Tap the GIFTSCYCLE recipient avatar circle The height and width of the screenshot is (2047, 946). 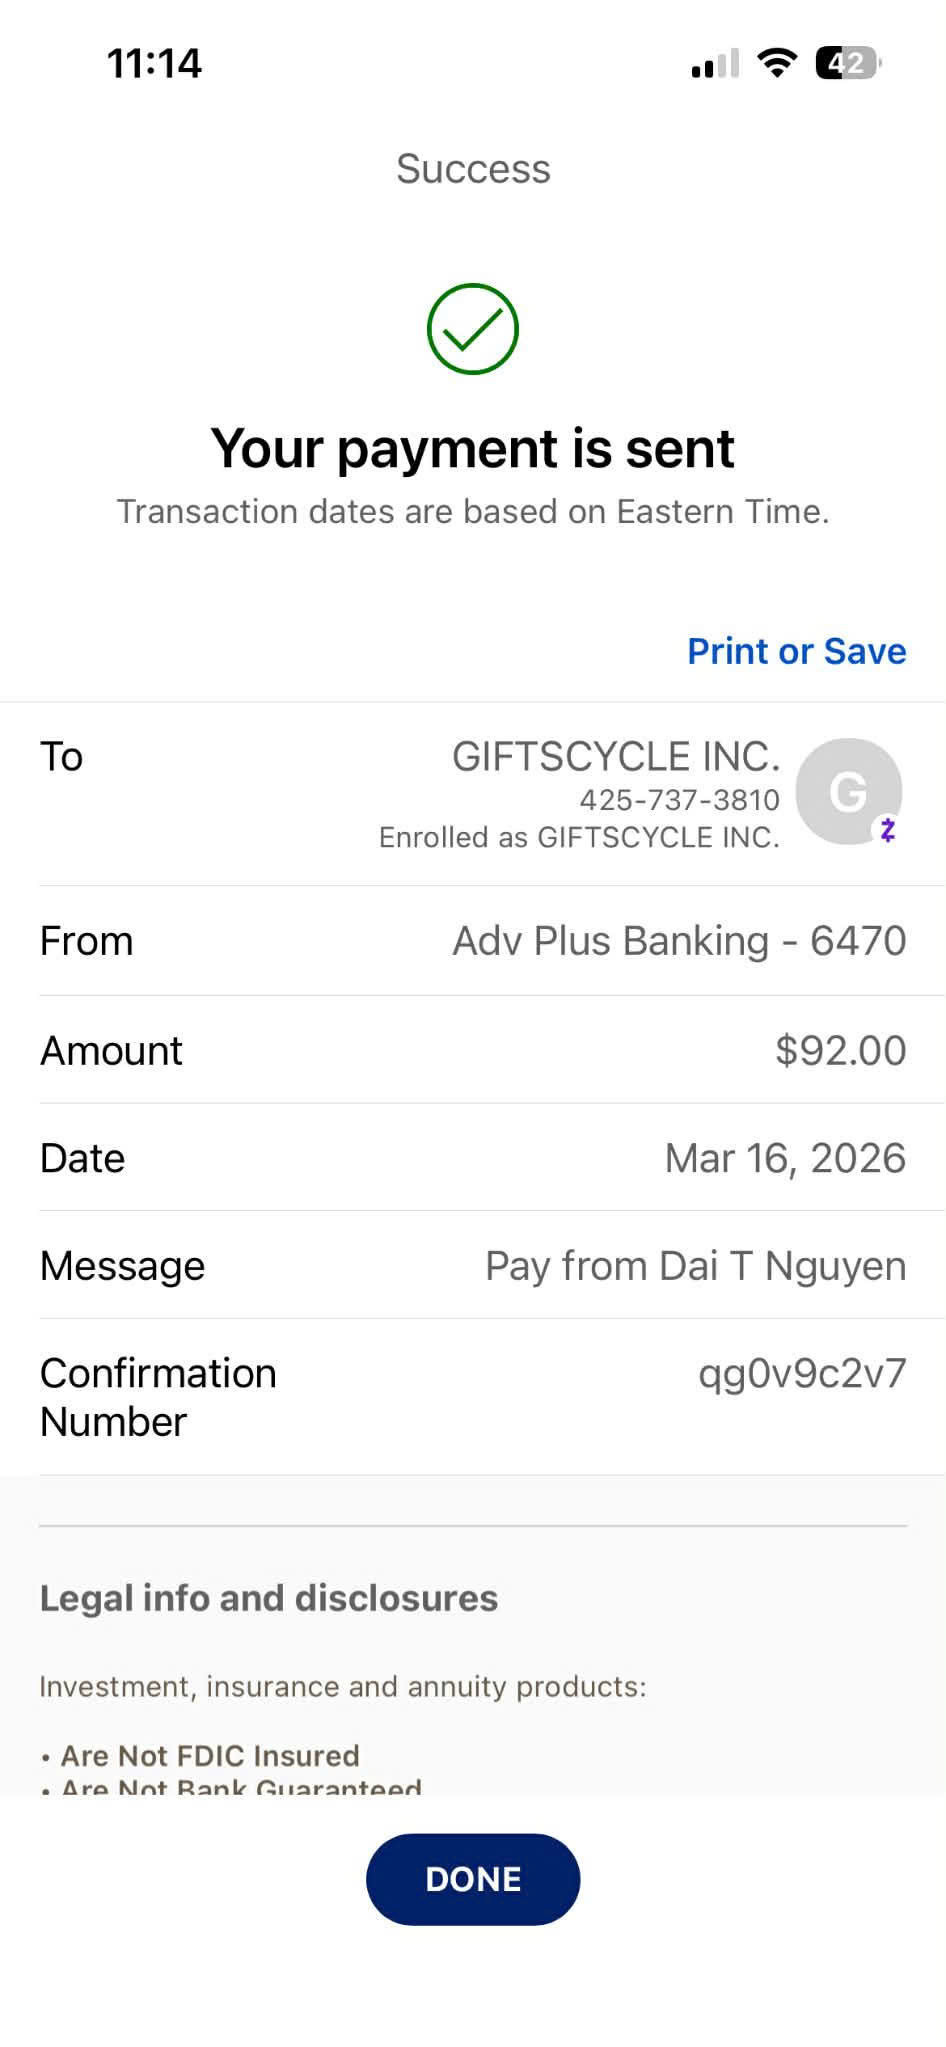847,791
